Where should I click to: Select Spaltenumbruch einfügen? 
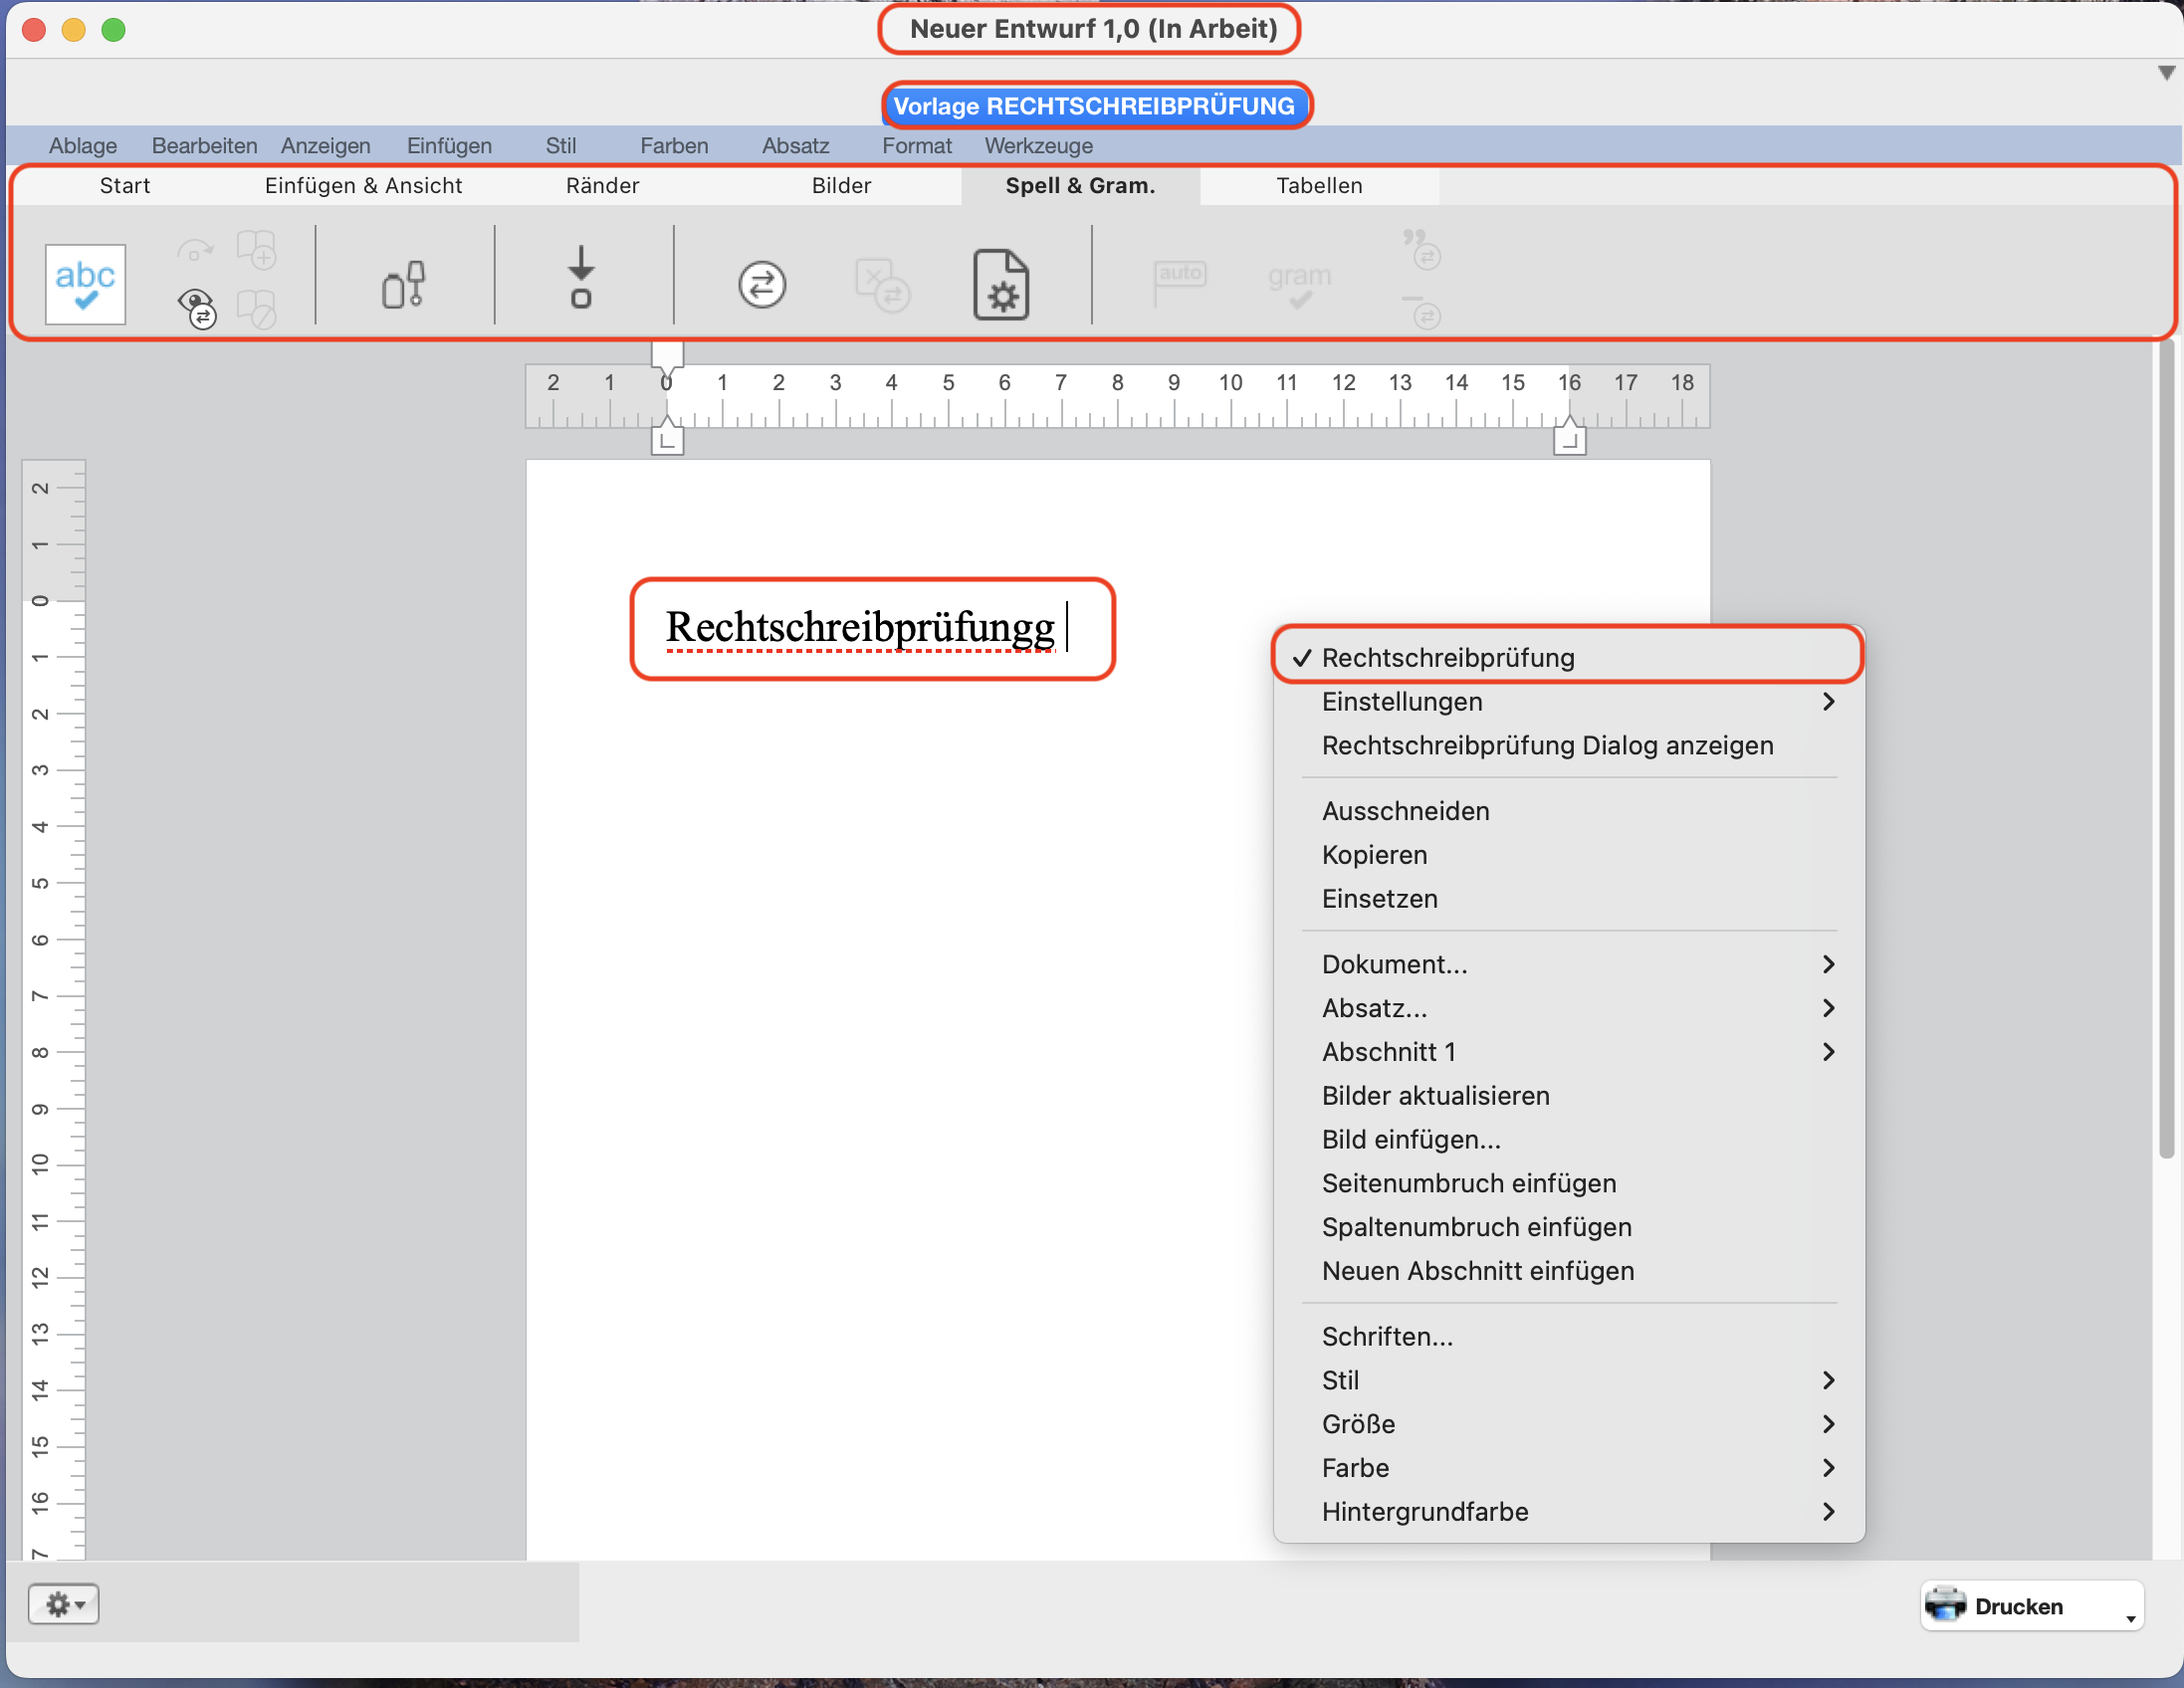(x=1568, y=1227)
